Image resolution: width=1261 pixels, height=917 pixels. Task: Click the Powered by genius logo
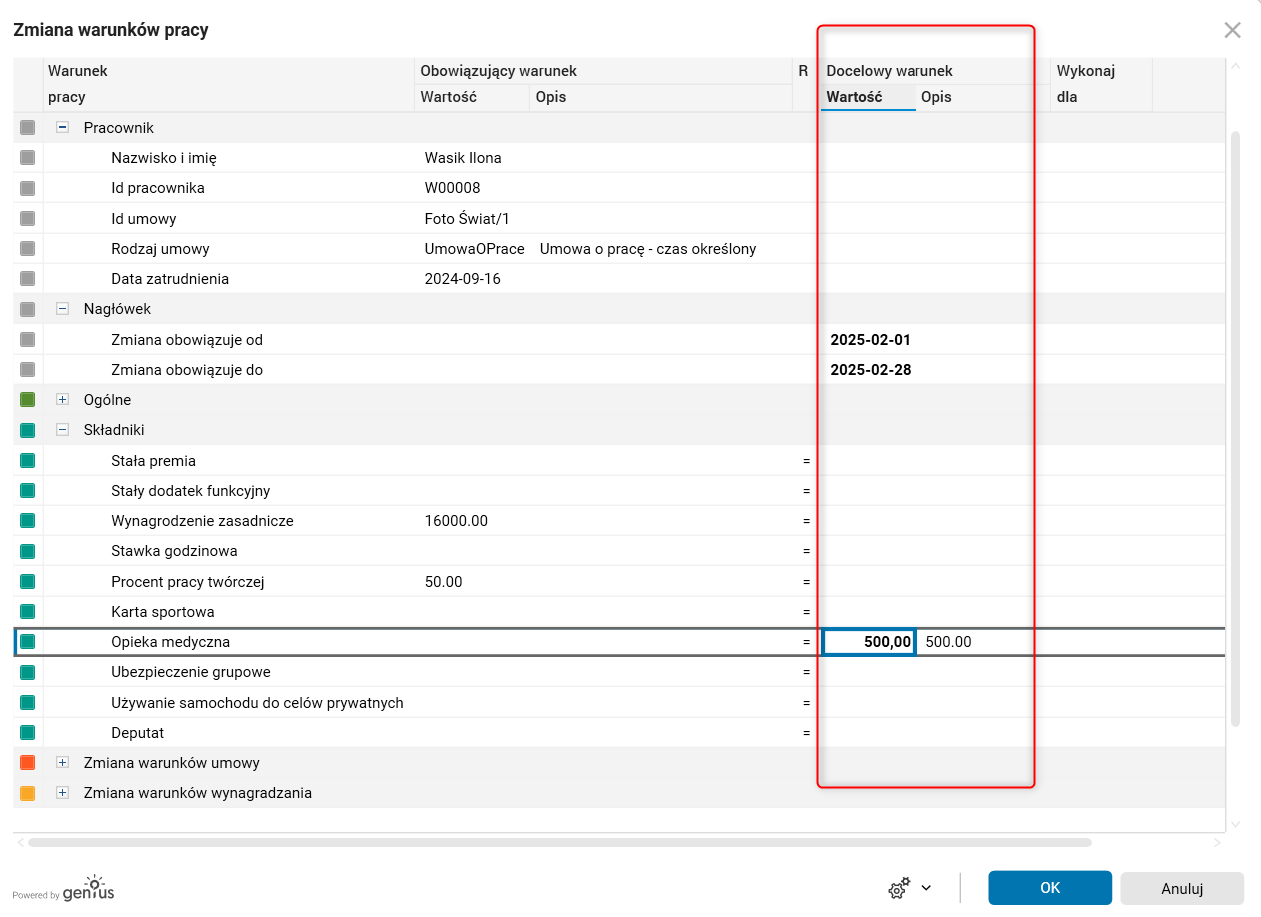(x=63, y=889)
